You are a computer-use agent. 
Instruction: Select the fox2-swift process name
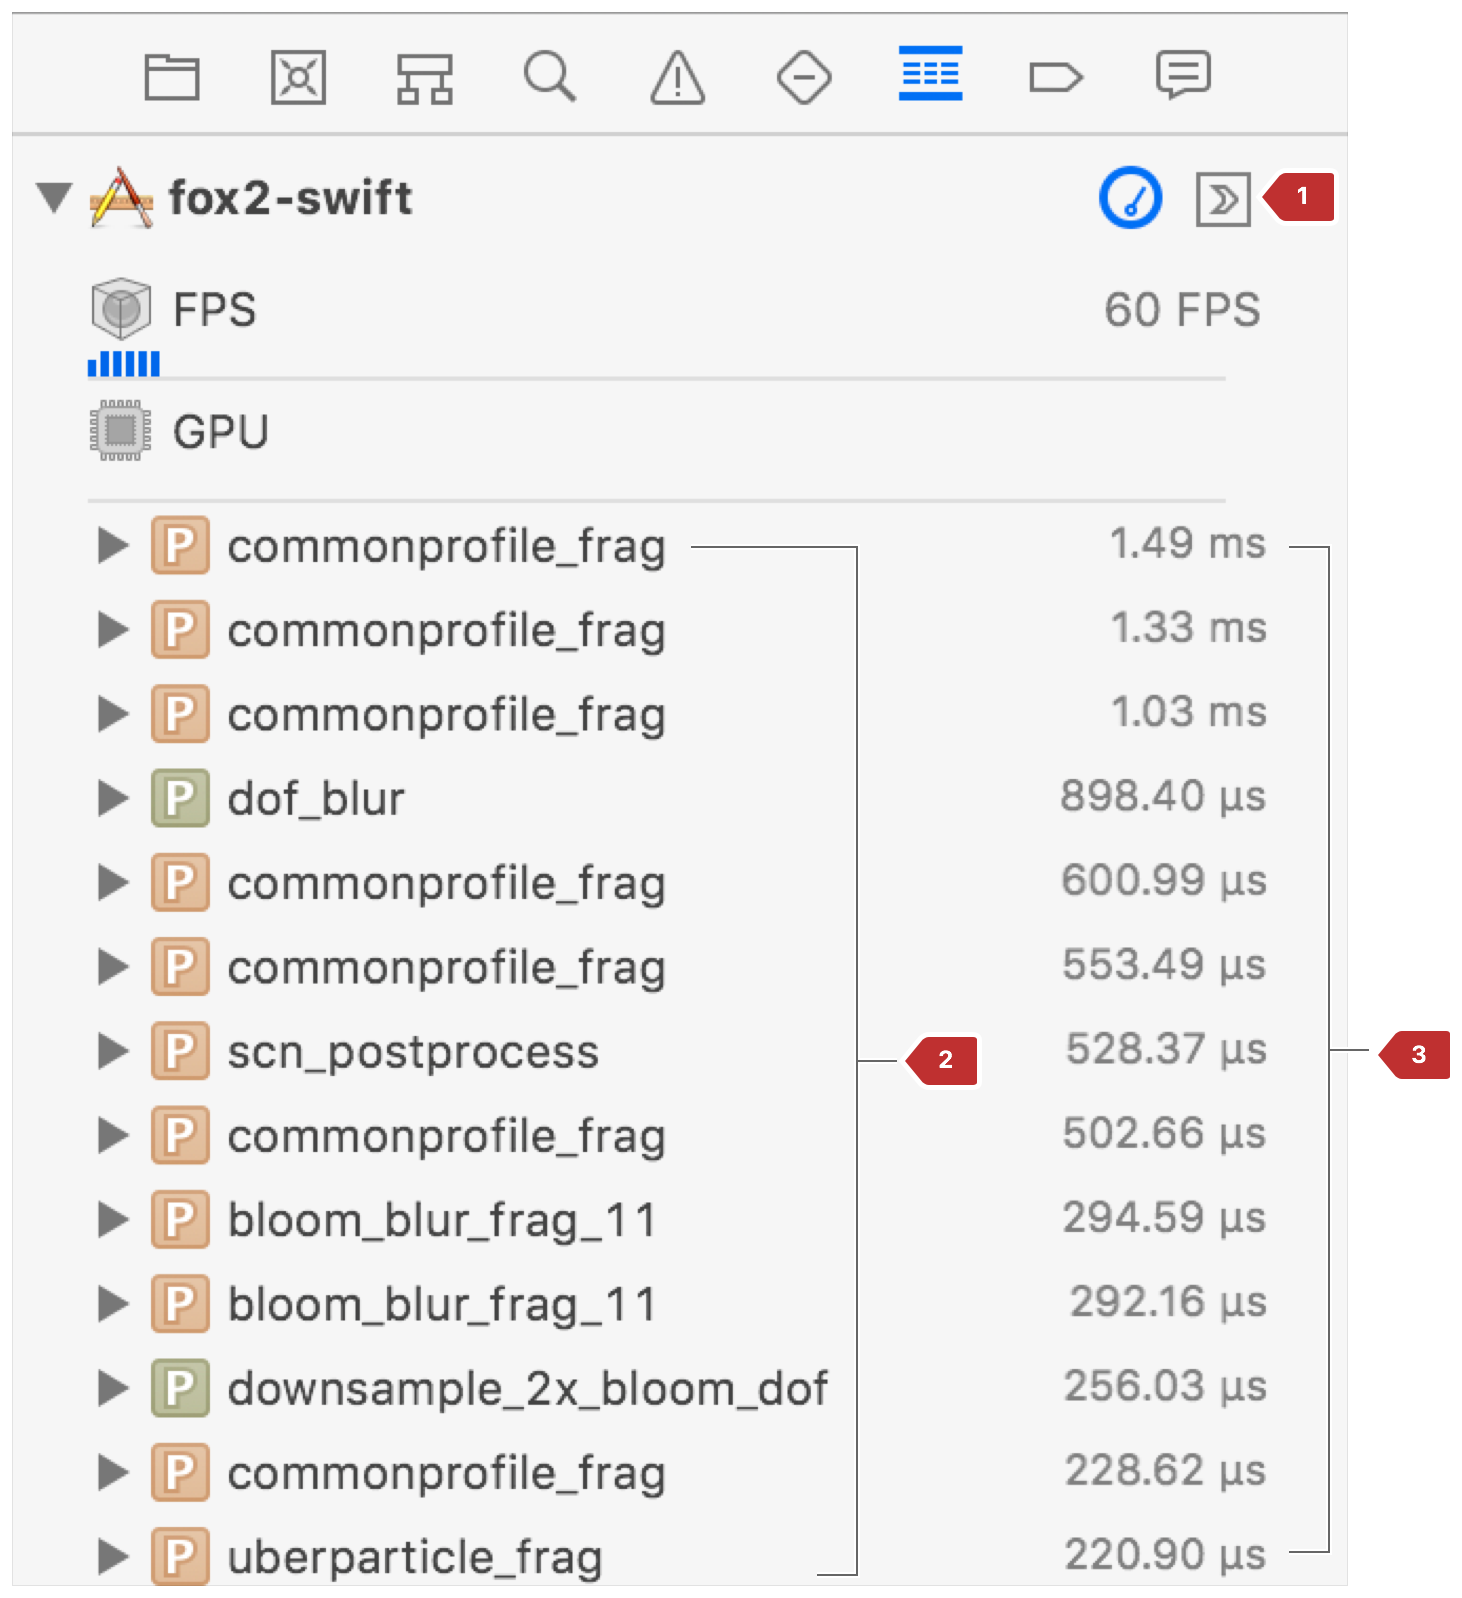tap(290, 197)
